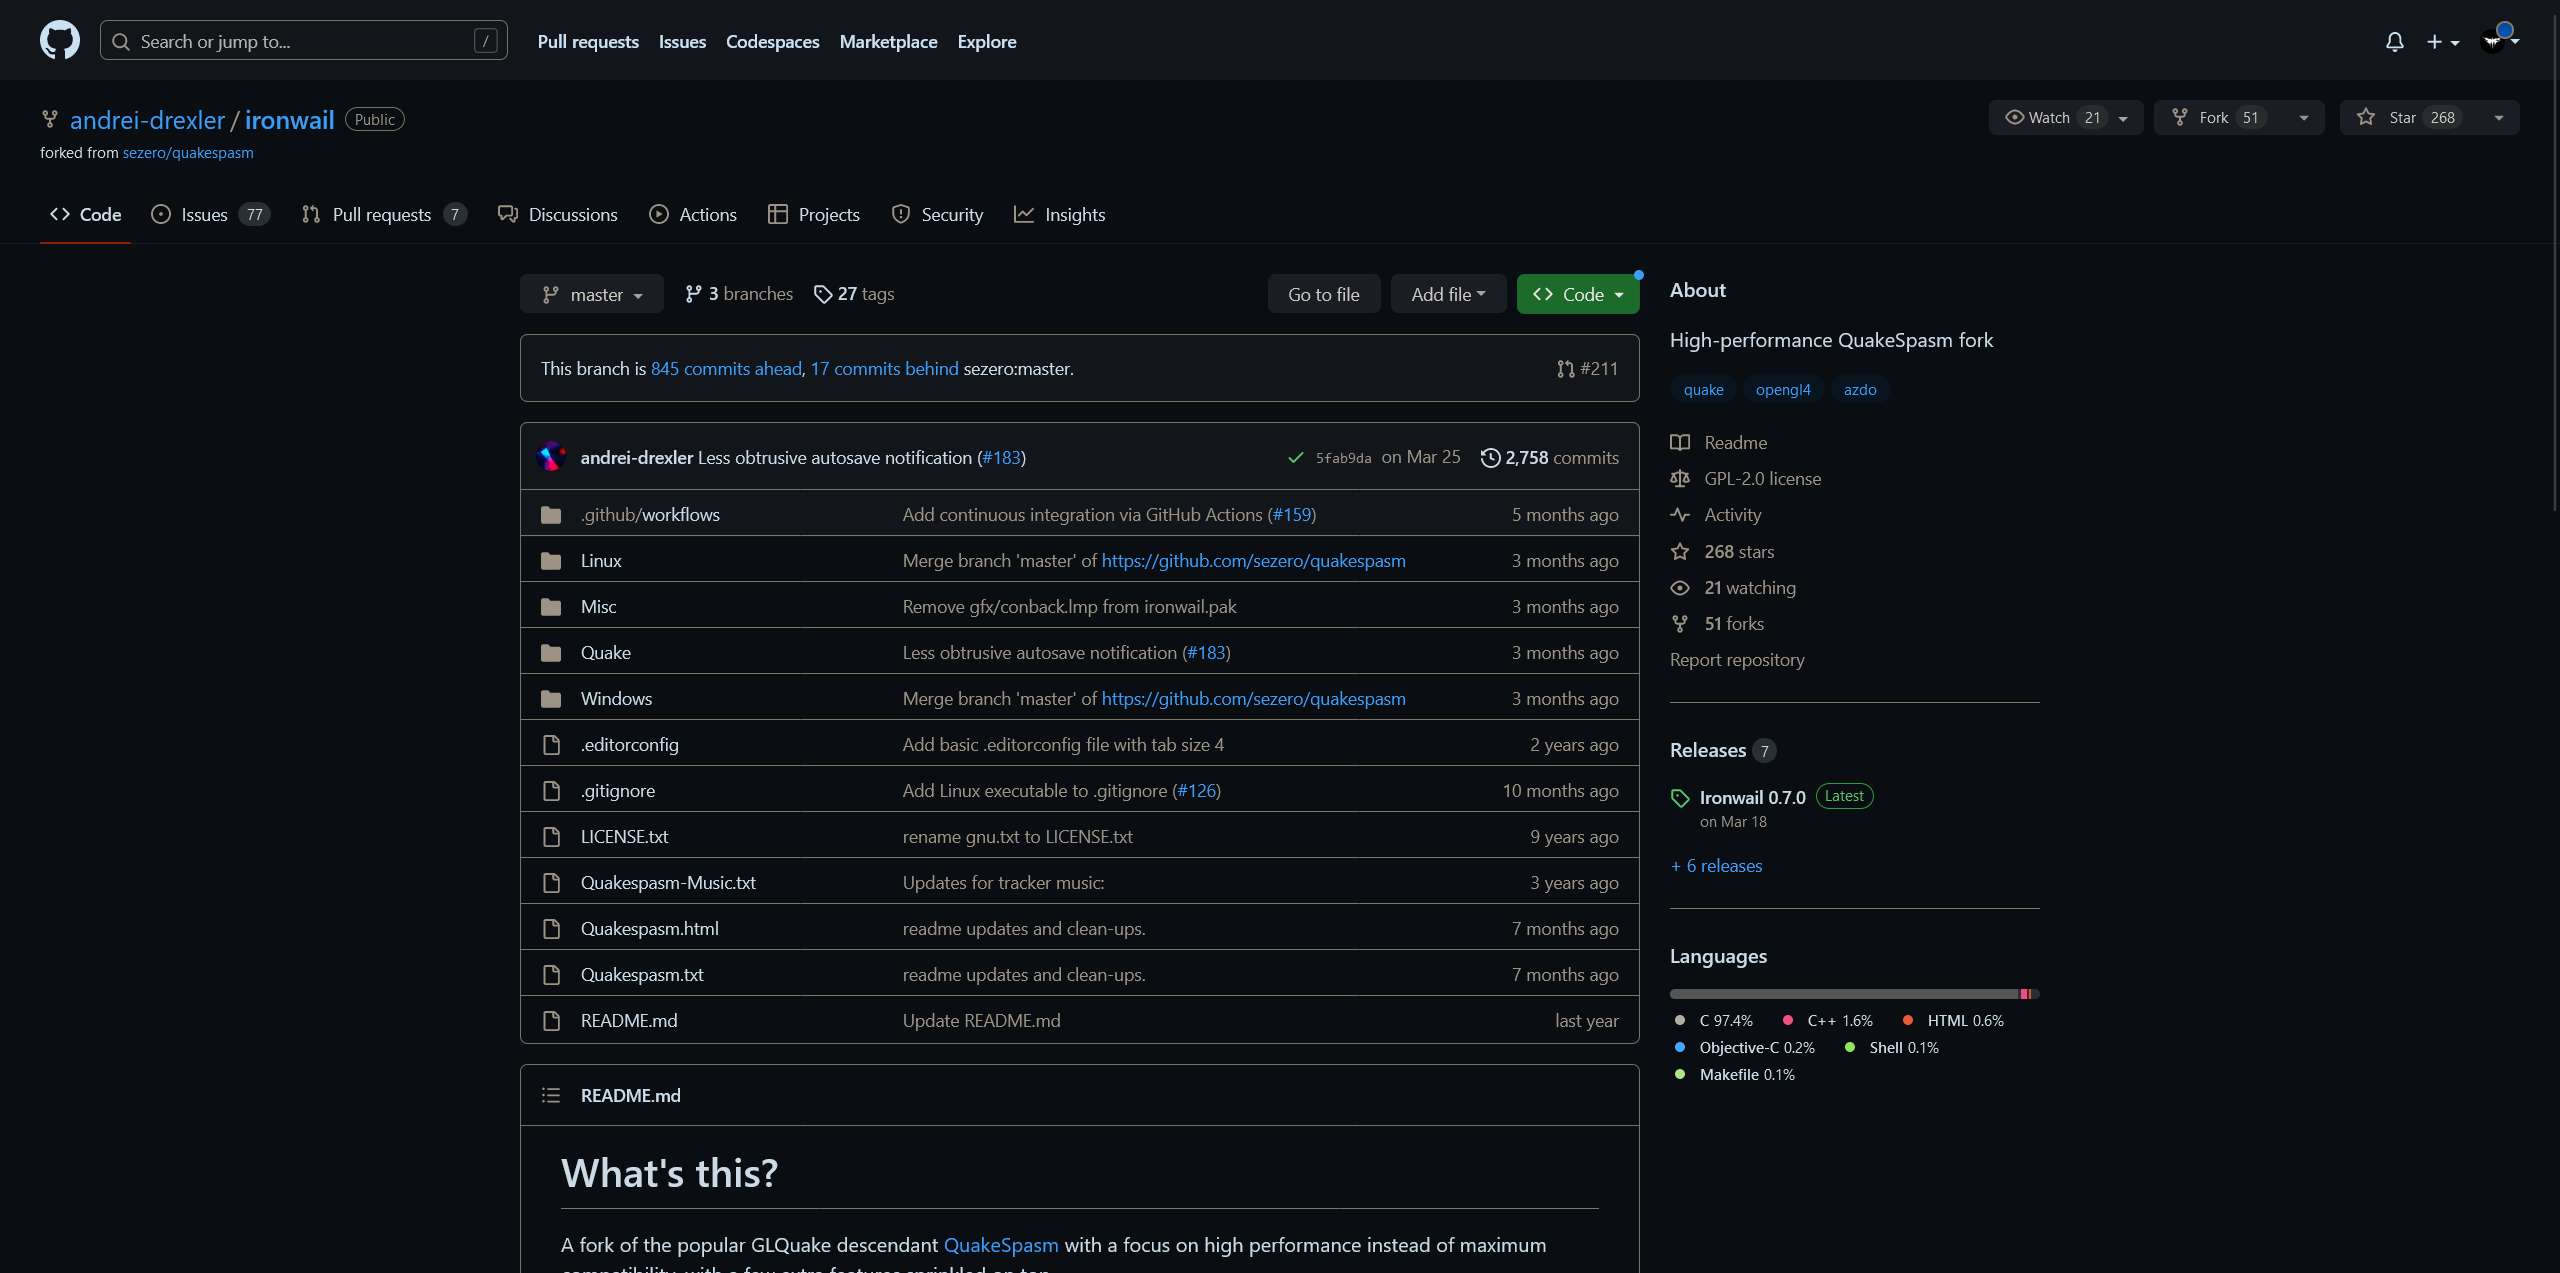The image size is (2560, 1273).
Task: Open the 268 stars stargazers link
Action: click(1722, 552)
